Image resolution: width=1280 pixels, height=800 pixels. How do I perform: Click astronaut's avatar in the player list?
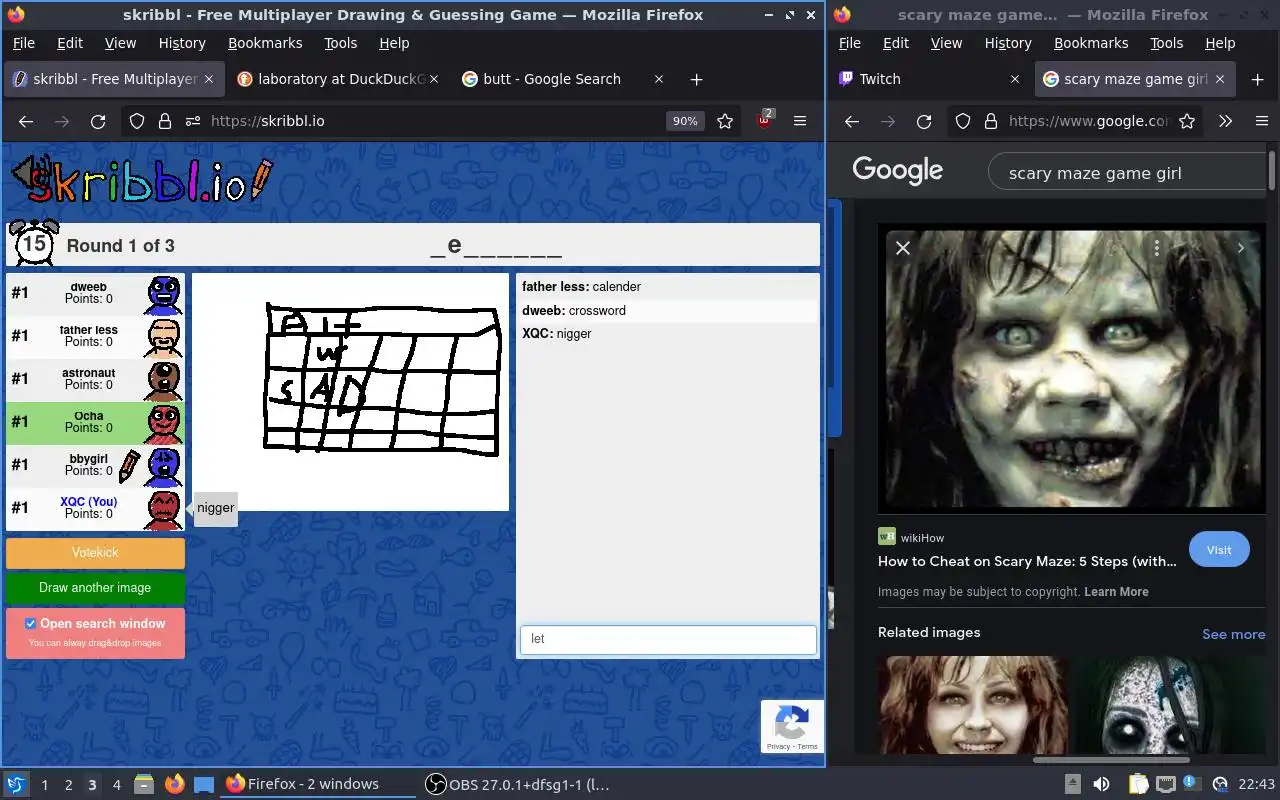click(x=165, y=379)
